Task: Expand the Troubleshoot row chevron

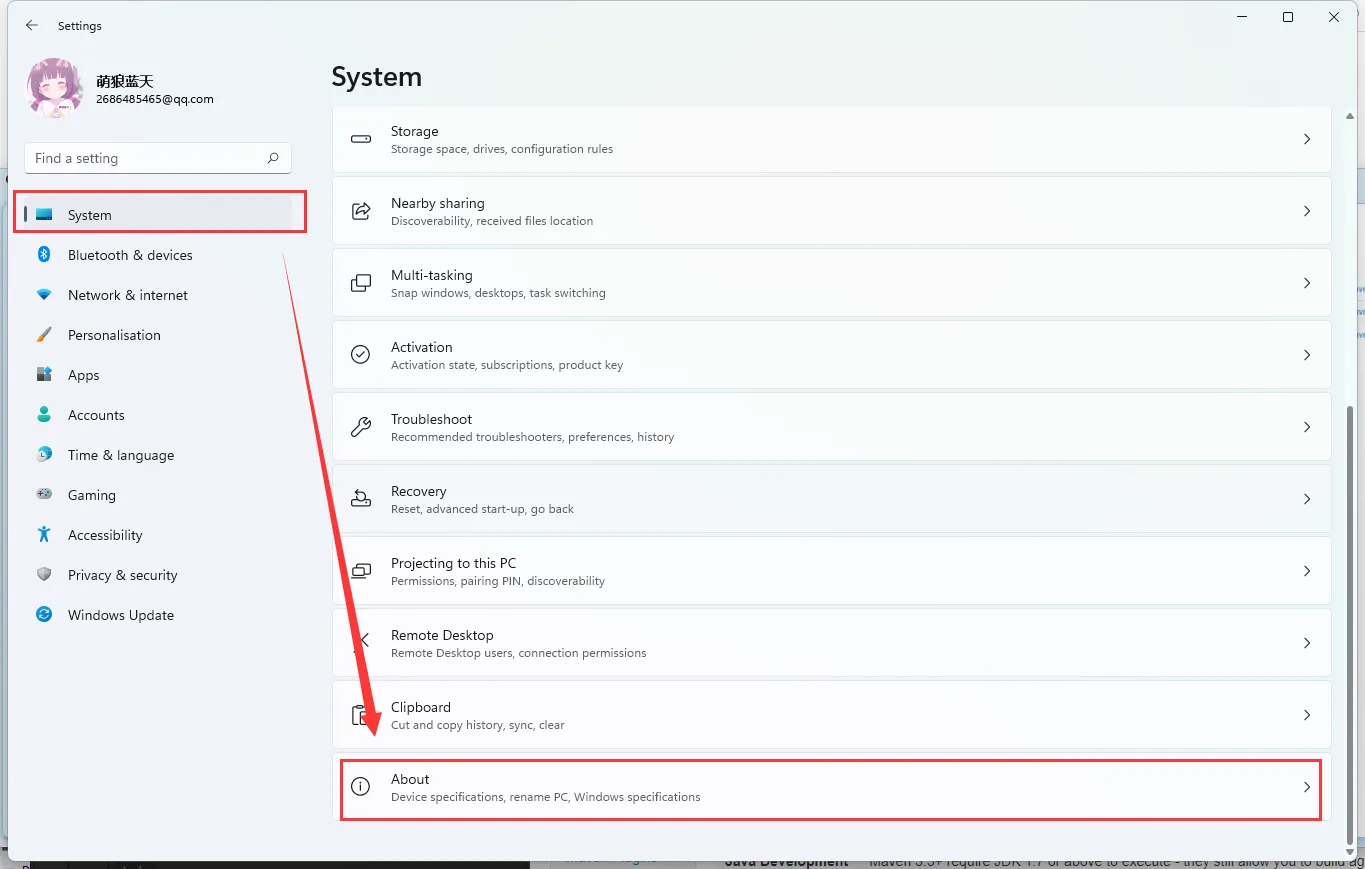Action: click(x=1307, y=427)
